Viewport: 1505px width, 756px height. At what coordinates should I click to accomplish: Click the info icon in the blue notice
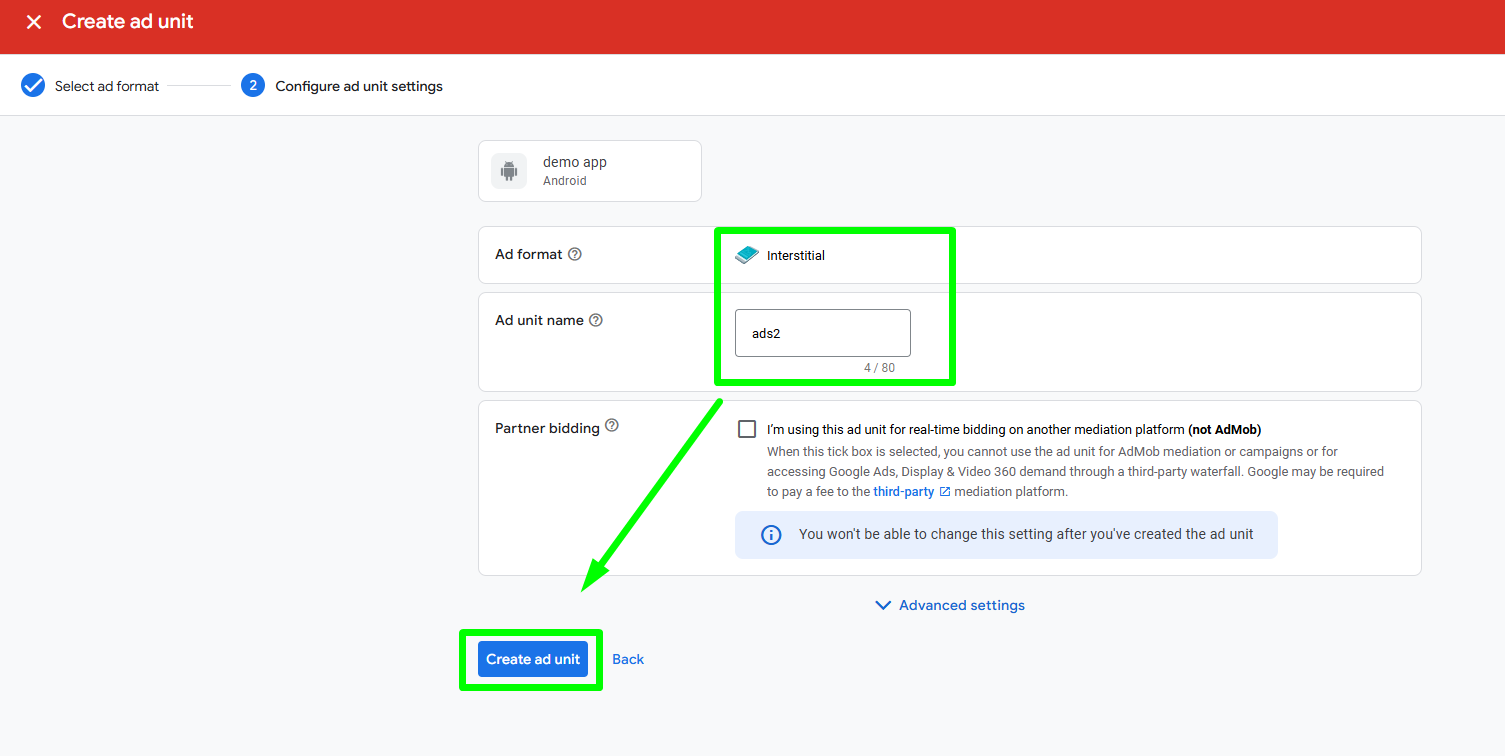pos(771,535)
